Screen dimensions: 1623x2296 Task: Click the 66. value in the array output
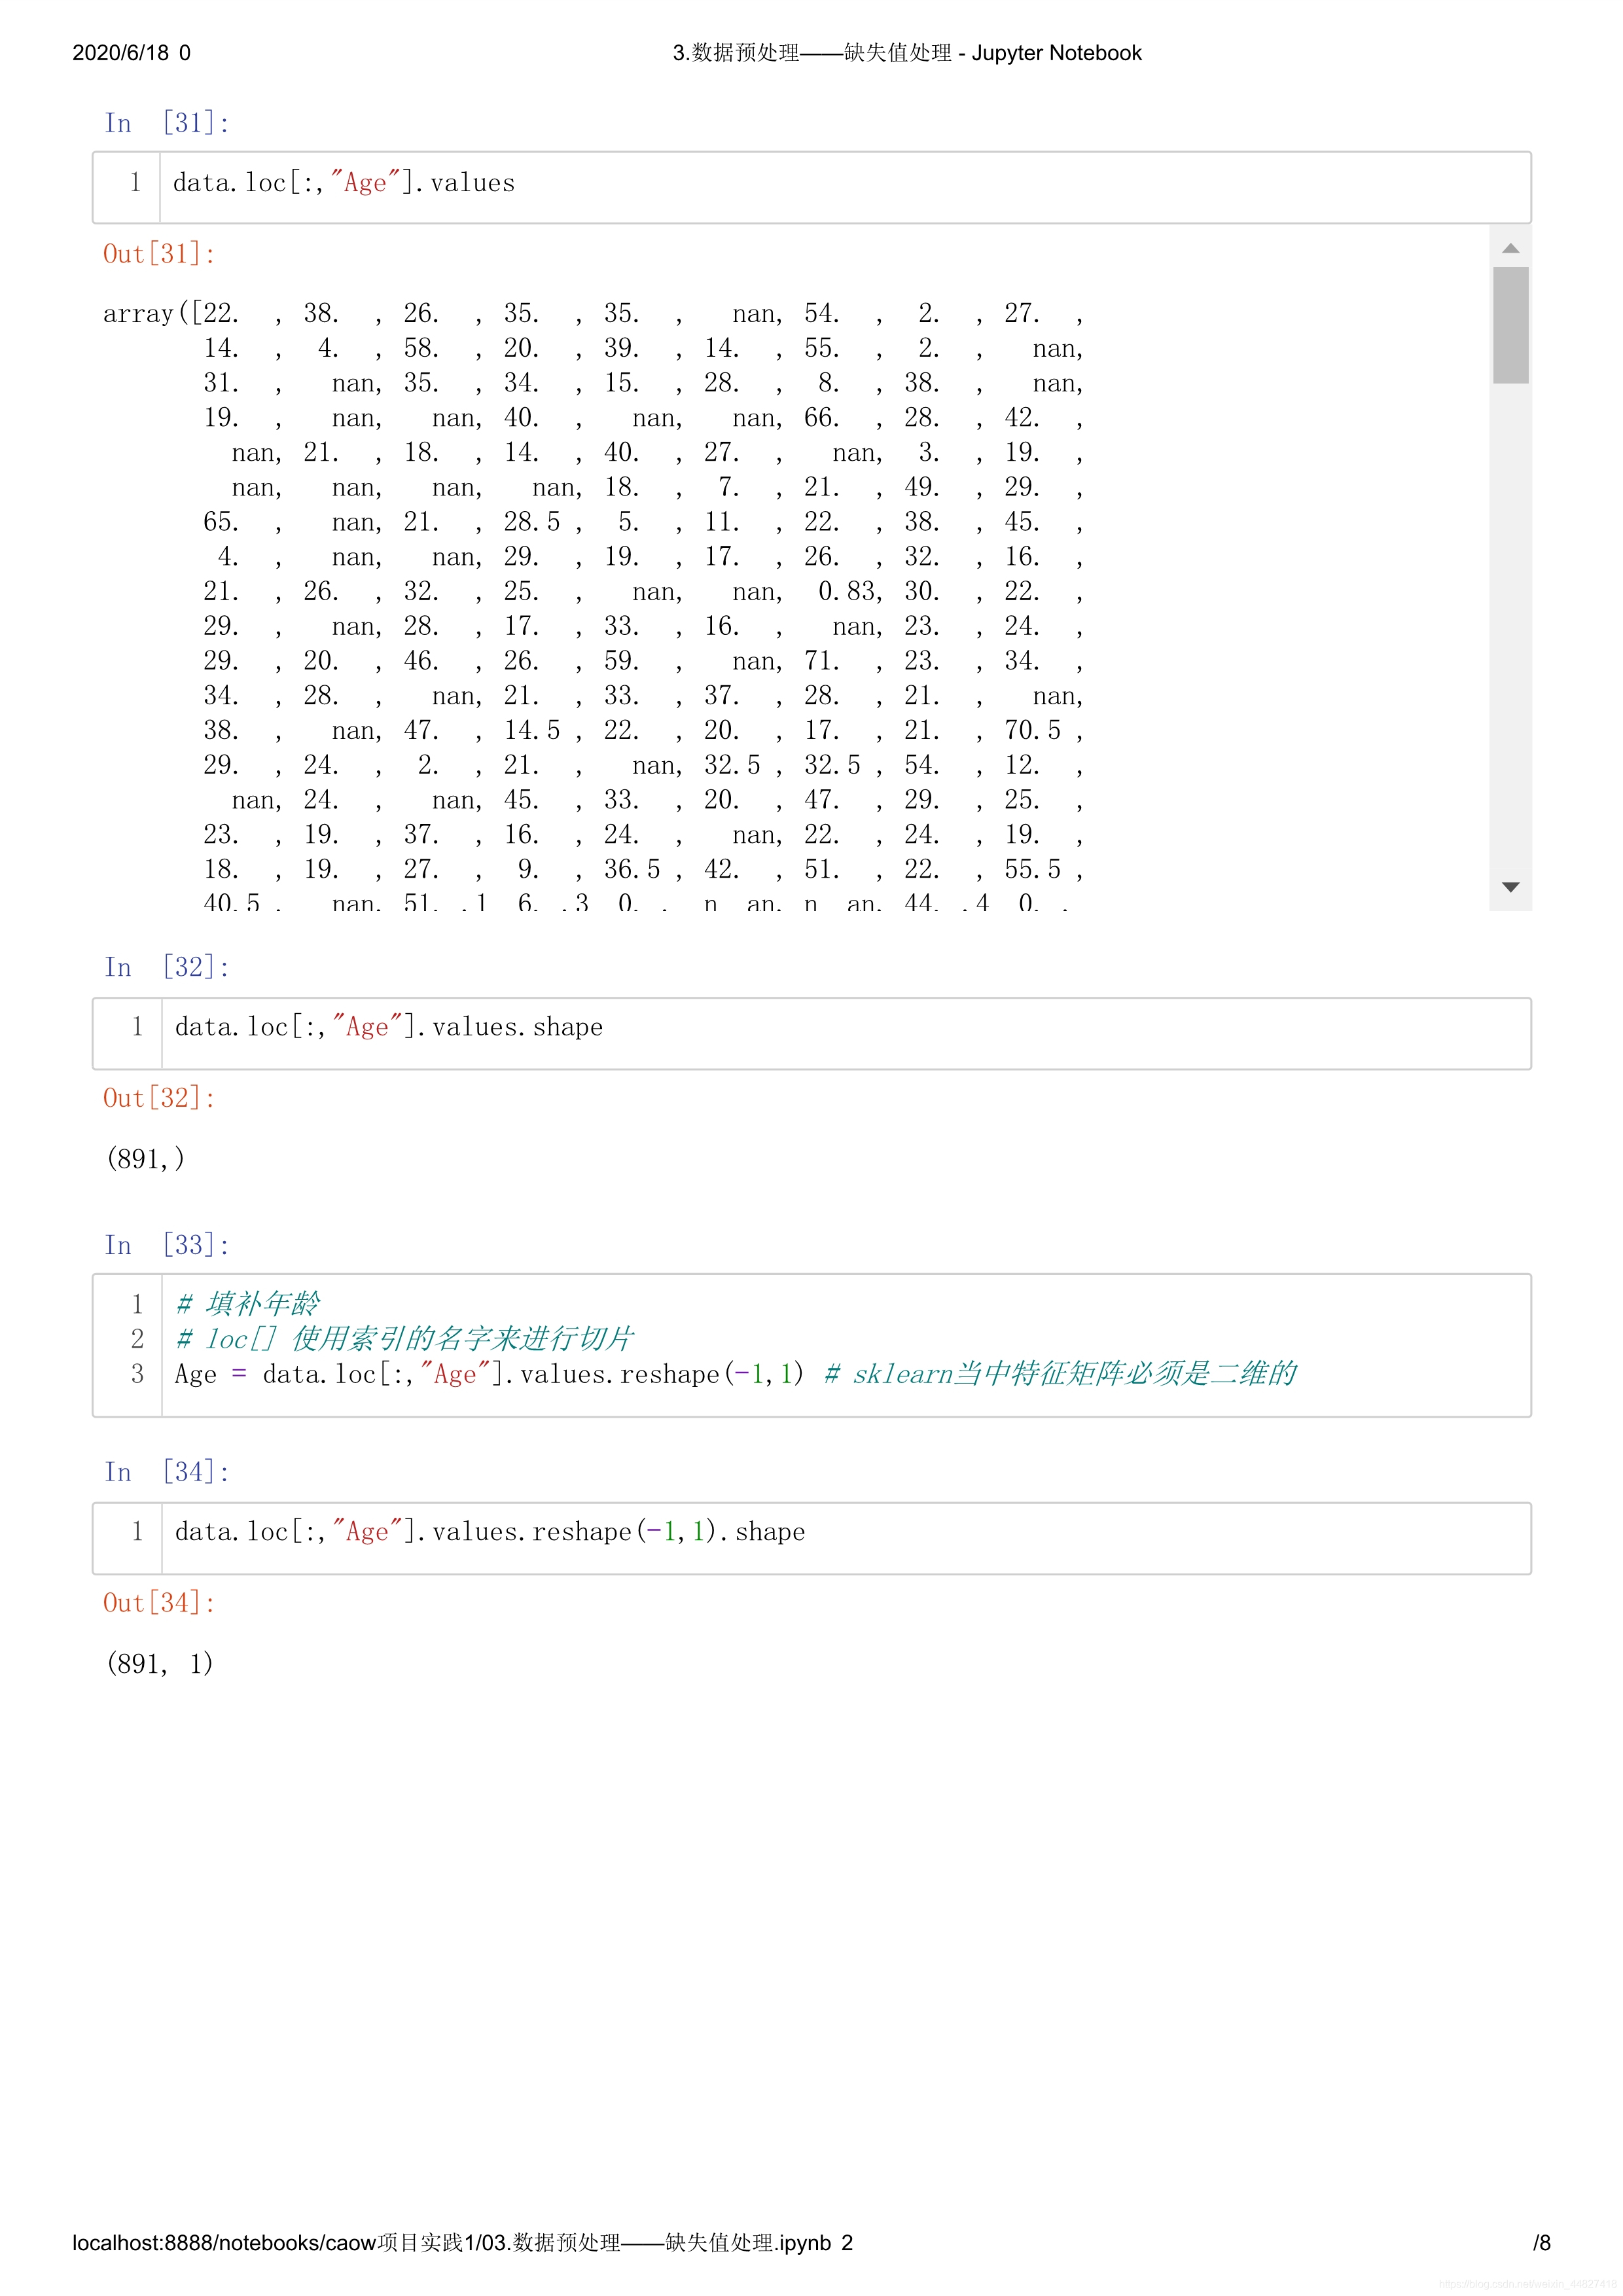pyautogui.click(x=822, y=418)
